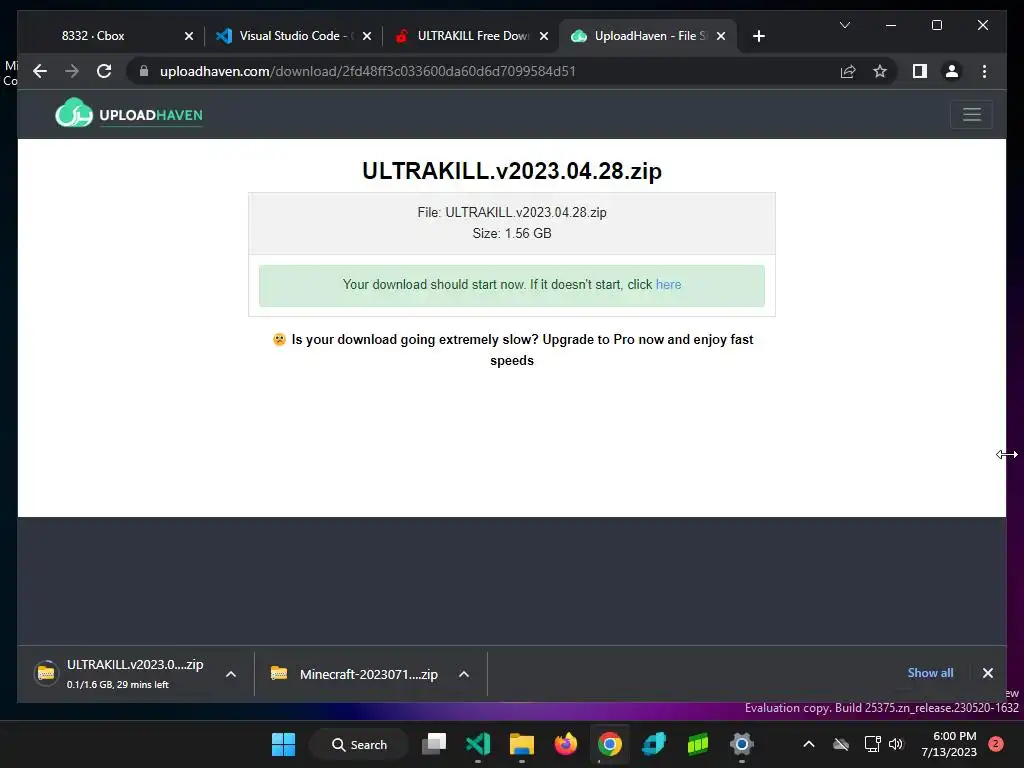This screenshot has width=1024, height=768.
Task: Open the UploadHaven hamburger menu
Action: click(971, 115)
